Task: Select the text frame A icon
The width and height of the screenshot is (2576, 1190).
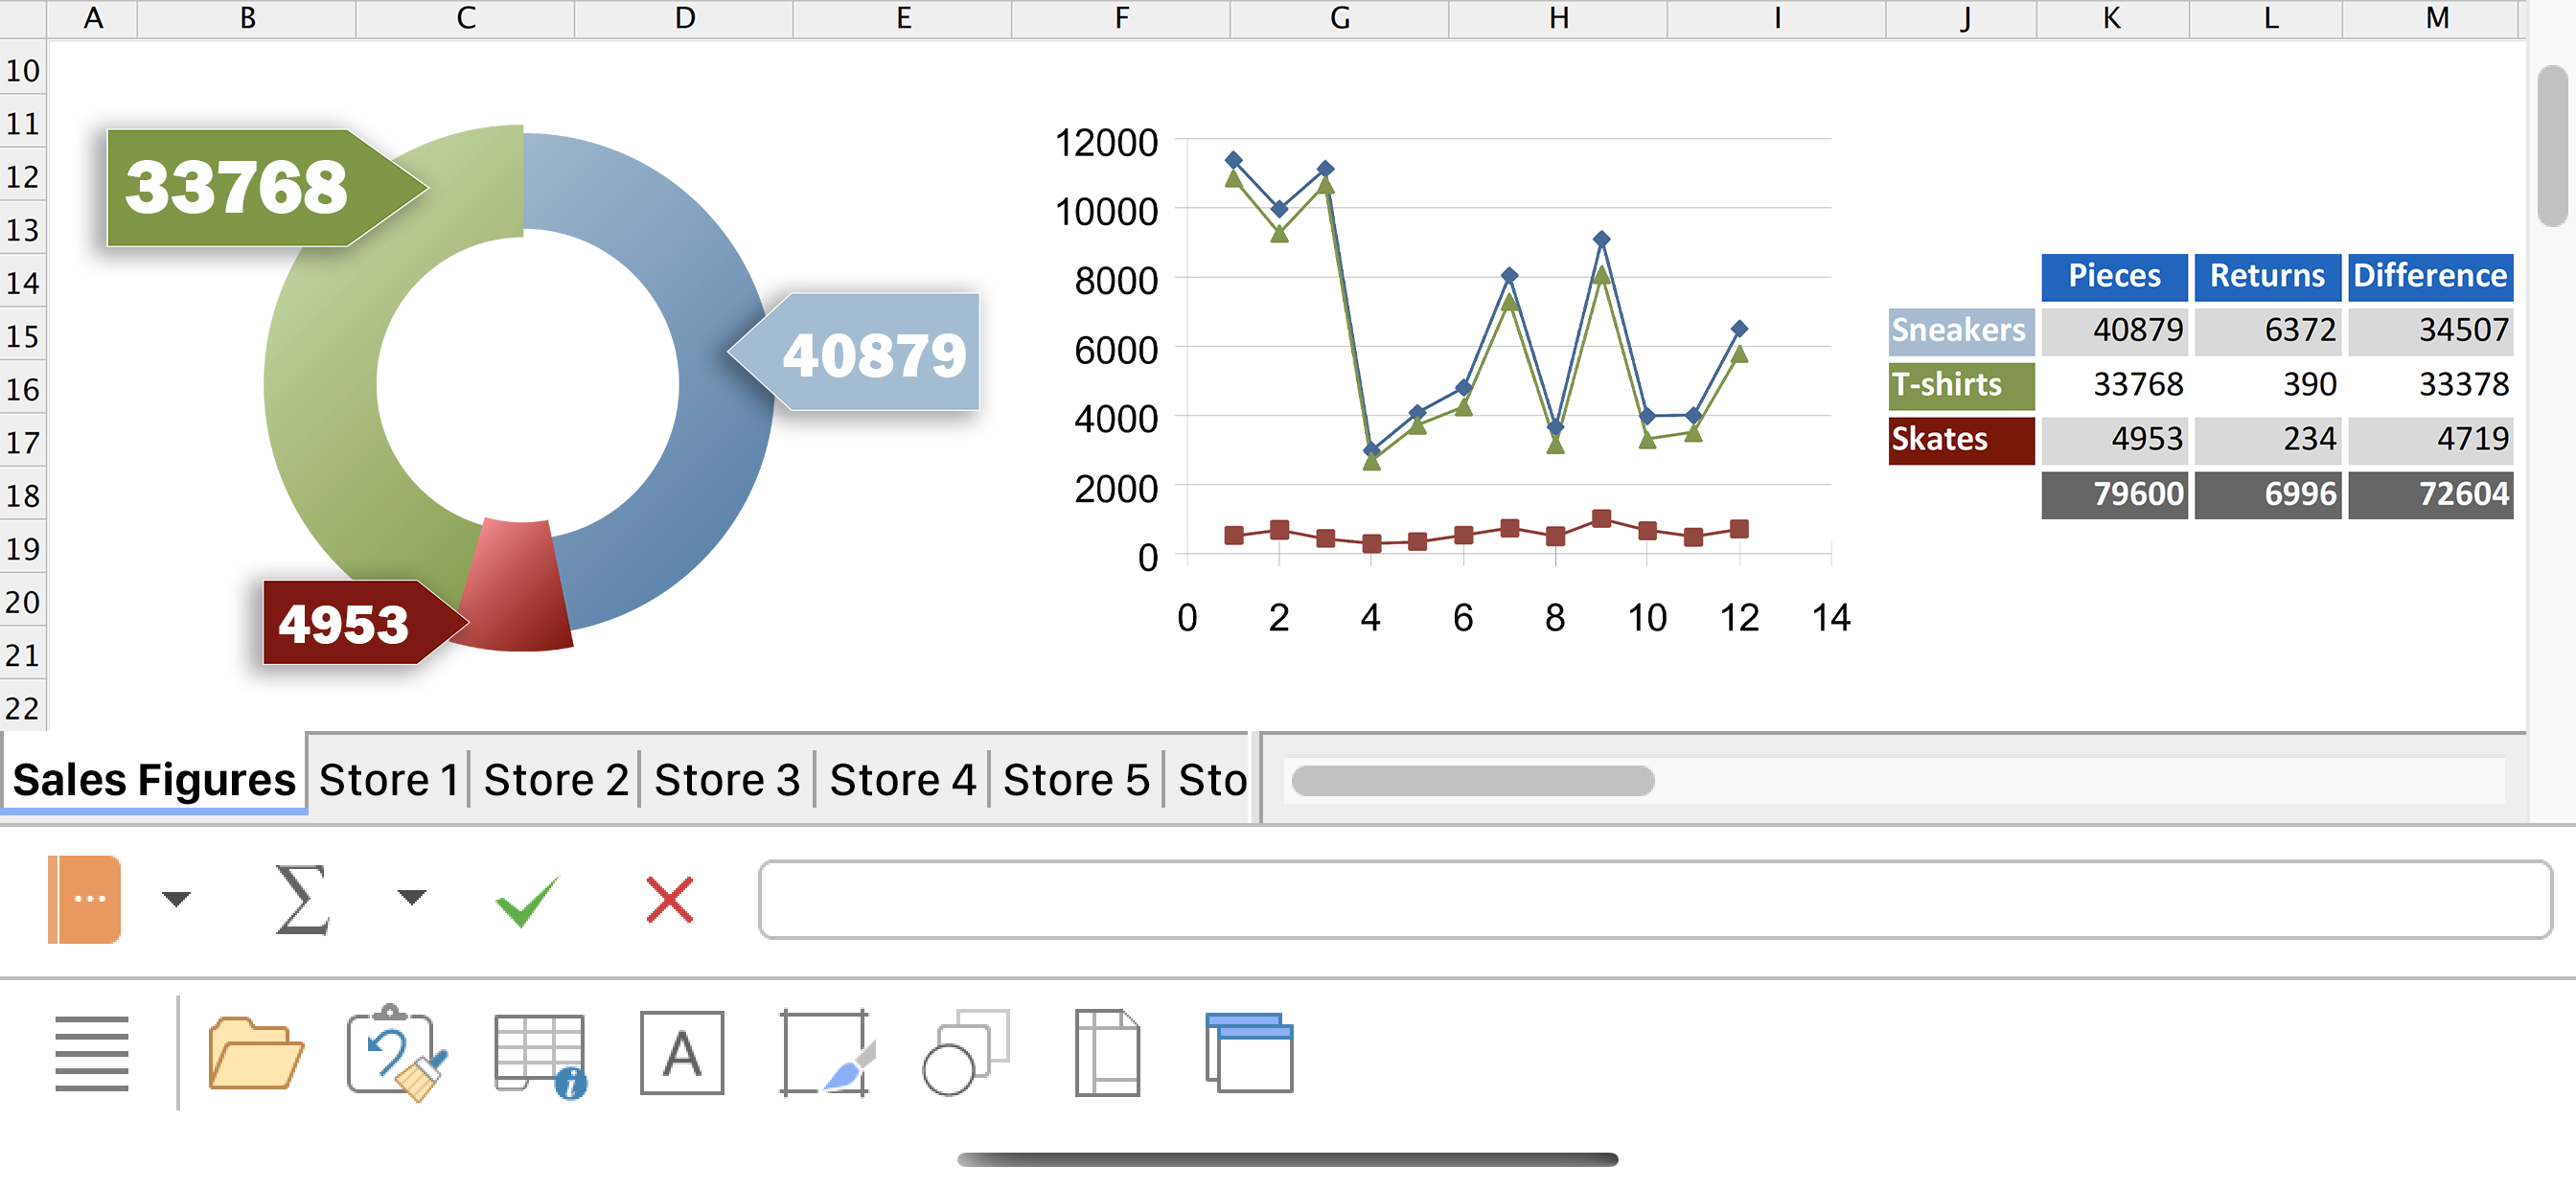Action: (682, 1053)
